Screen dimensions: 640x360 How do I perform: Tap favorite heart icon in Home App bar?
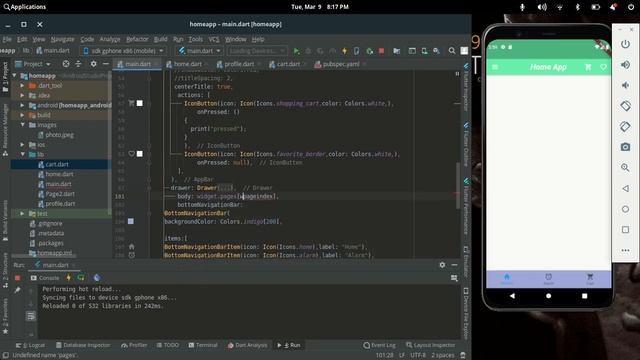603,67
